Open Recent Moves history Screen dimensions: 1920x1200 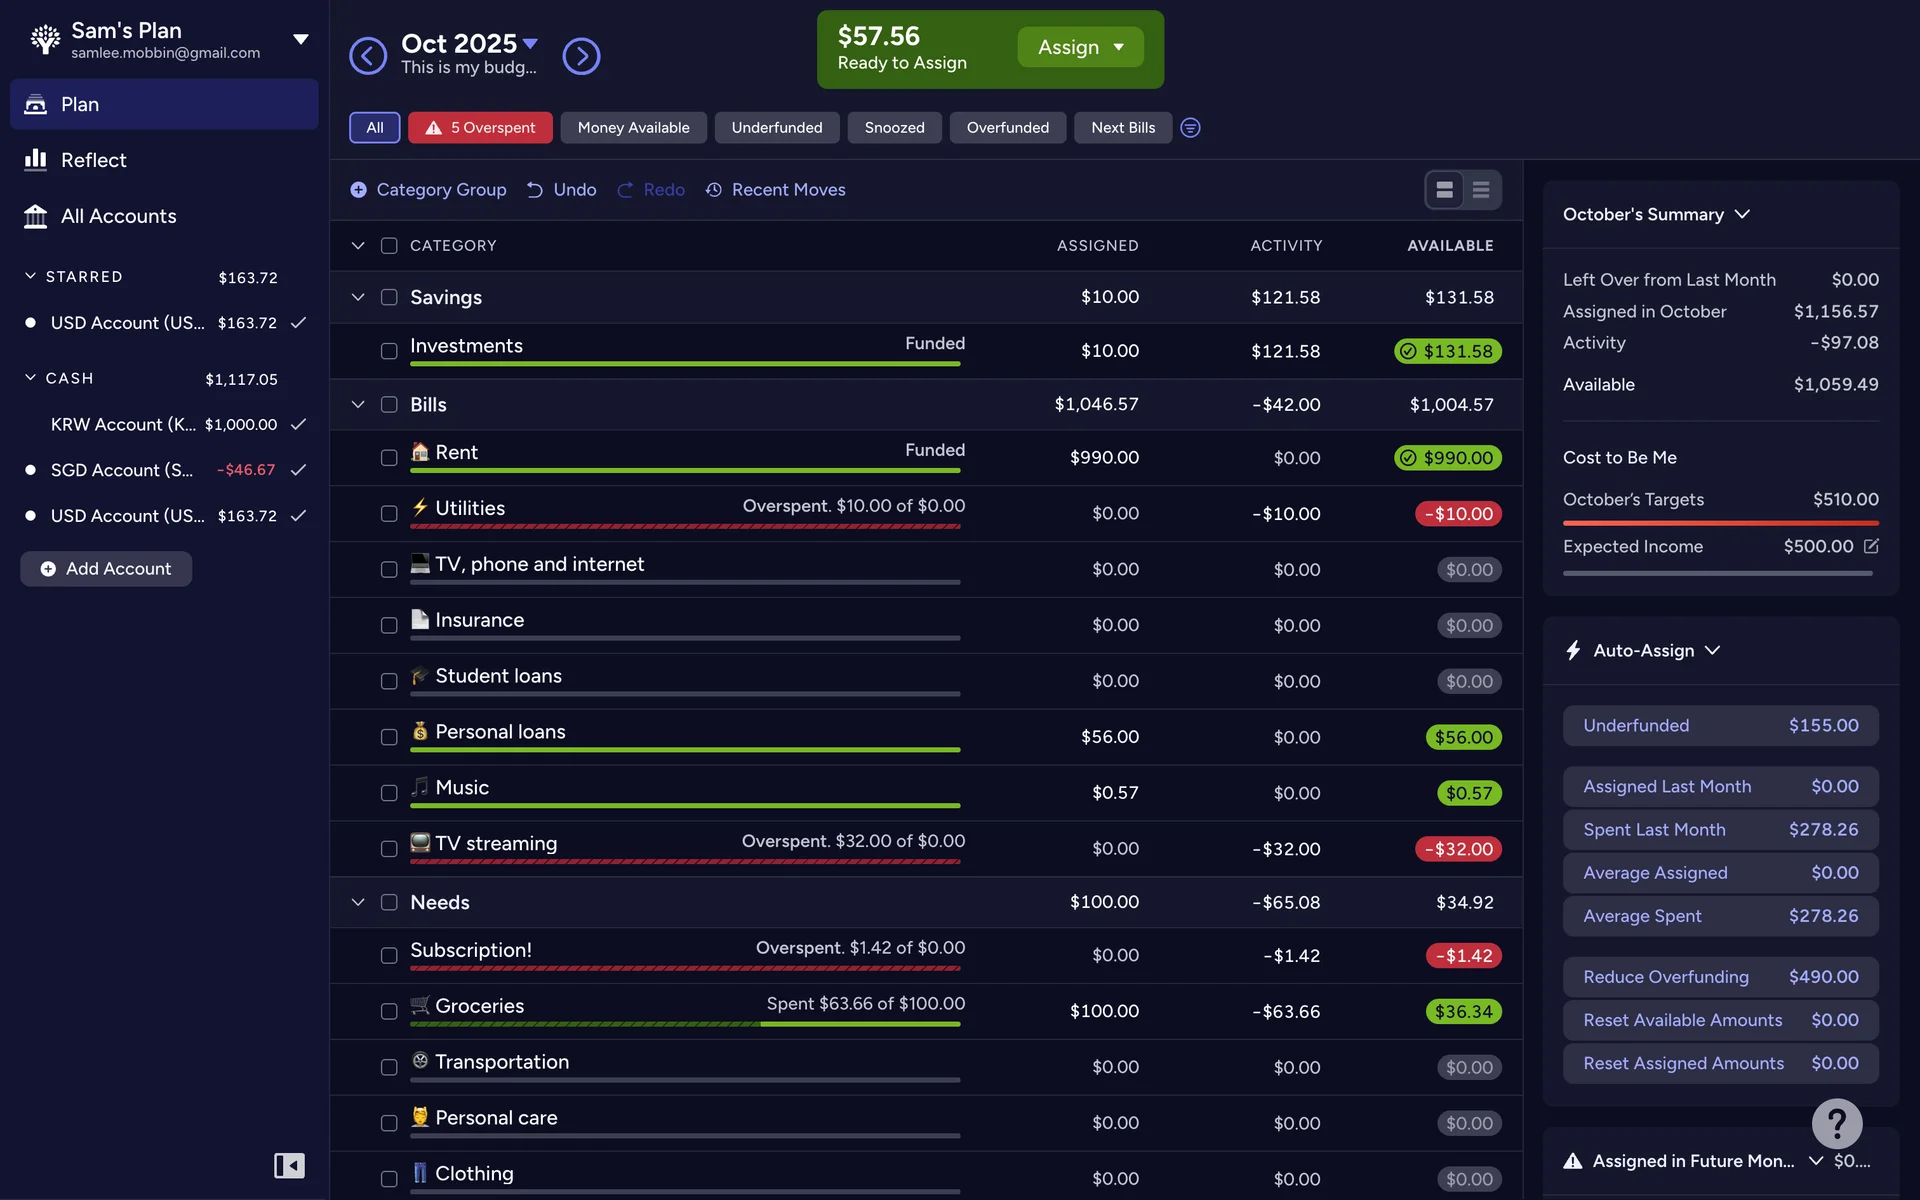[x=776, y=190]
